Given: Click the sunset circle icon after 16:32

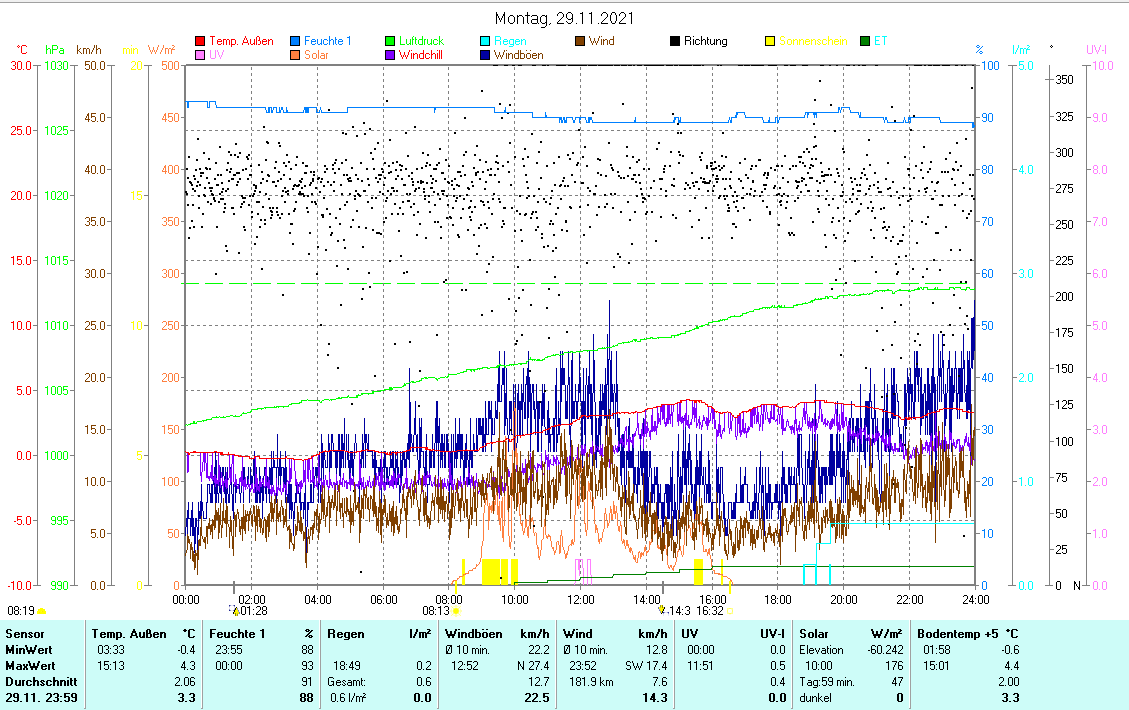Looking at the screenshot, I should (x=729, y=611).
